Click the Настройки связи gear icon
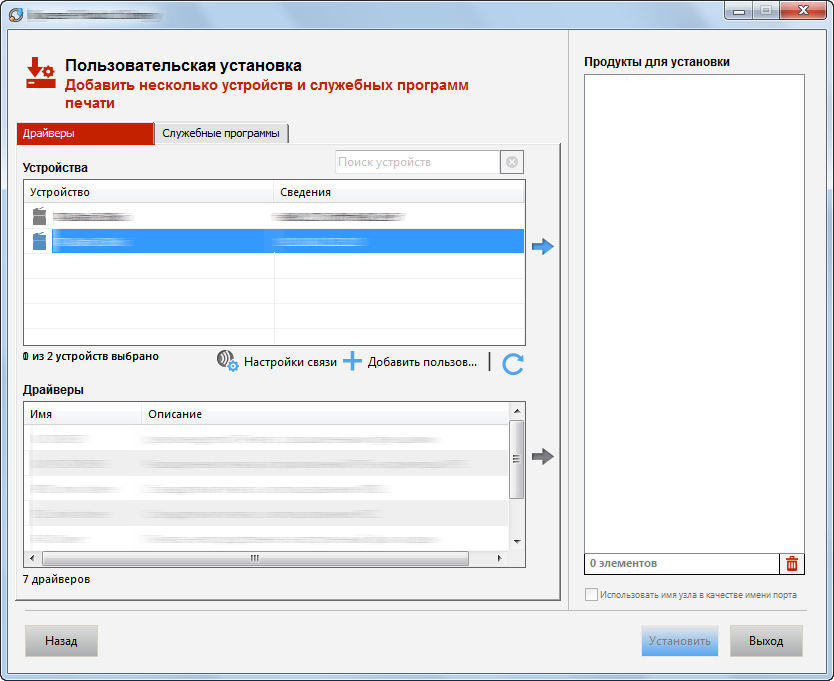The height and width of the screenshot is (681, 834). point(227,361)
